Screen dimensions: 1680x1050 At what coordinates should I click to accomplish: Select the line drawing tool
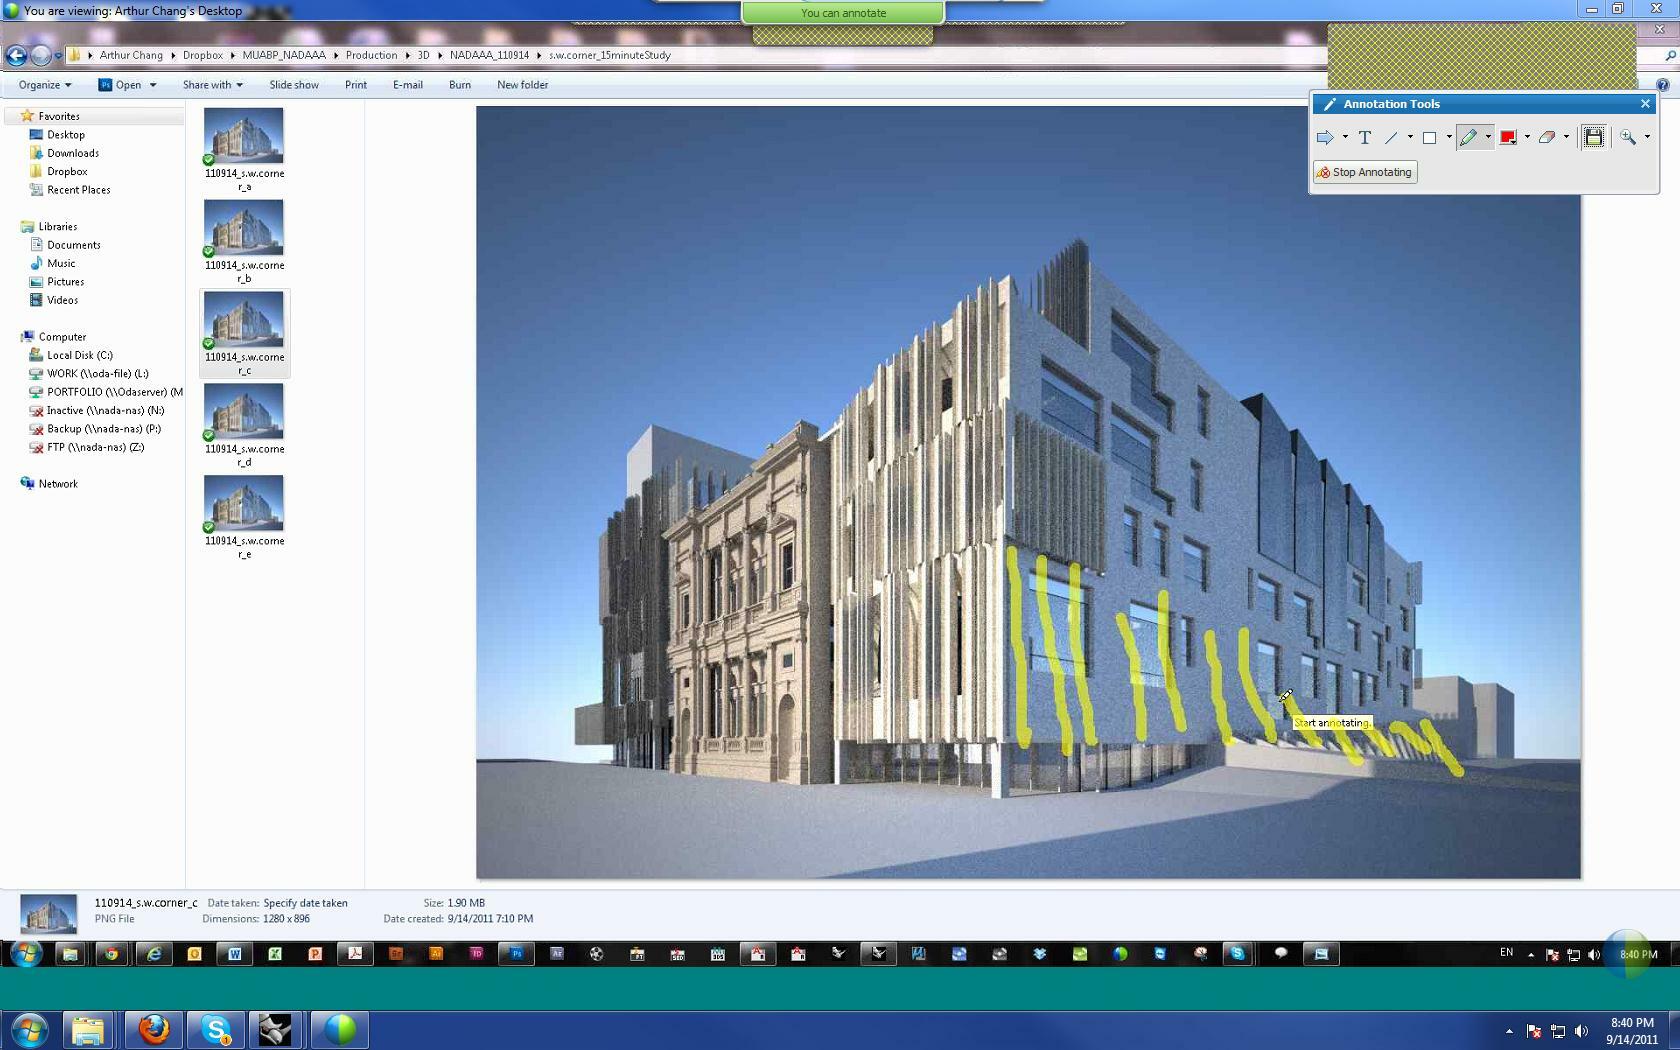(x=1391, y=138)
